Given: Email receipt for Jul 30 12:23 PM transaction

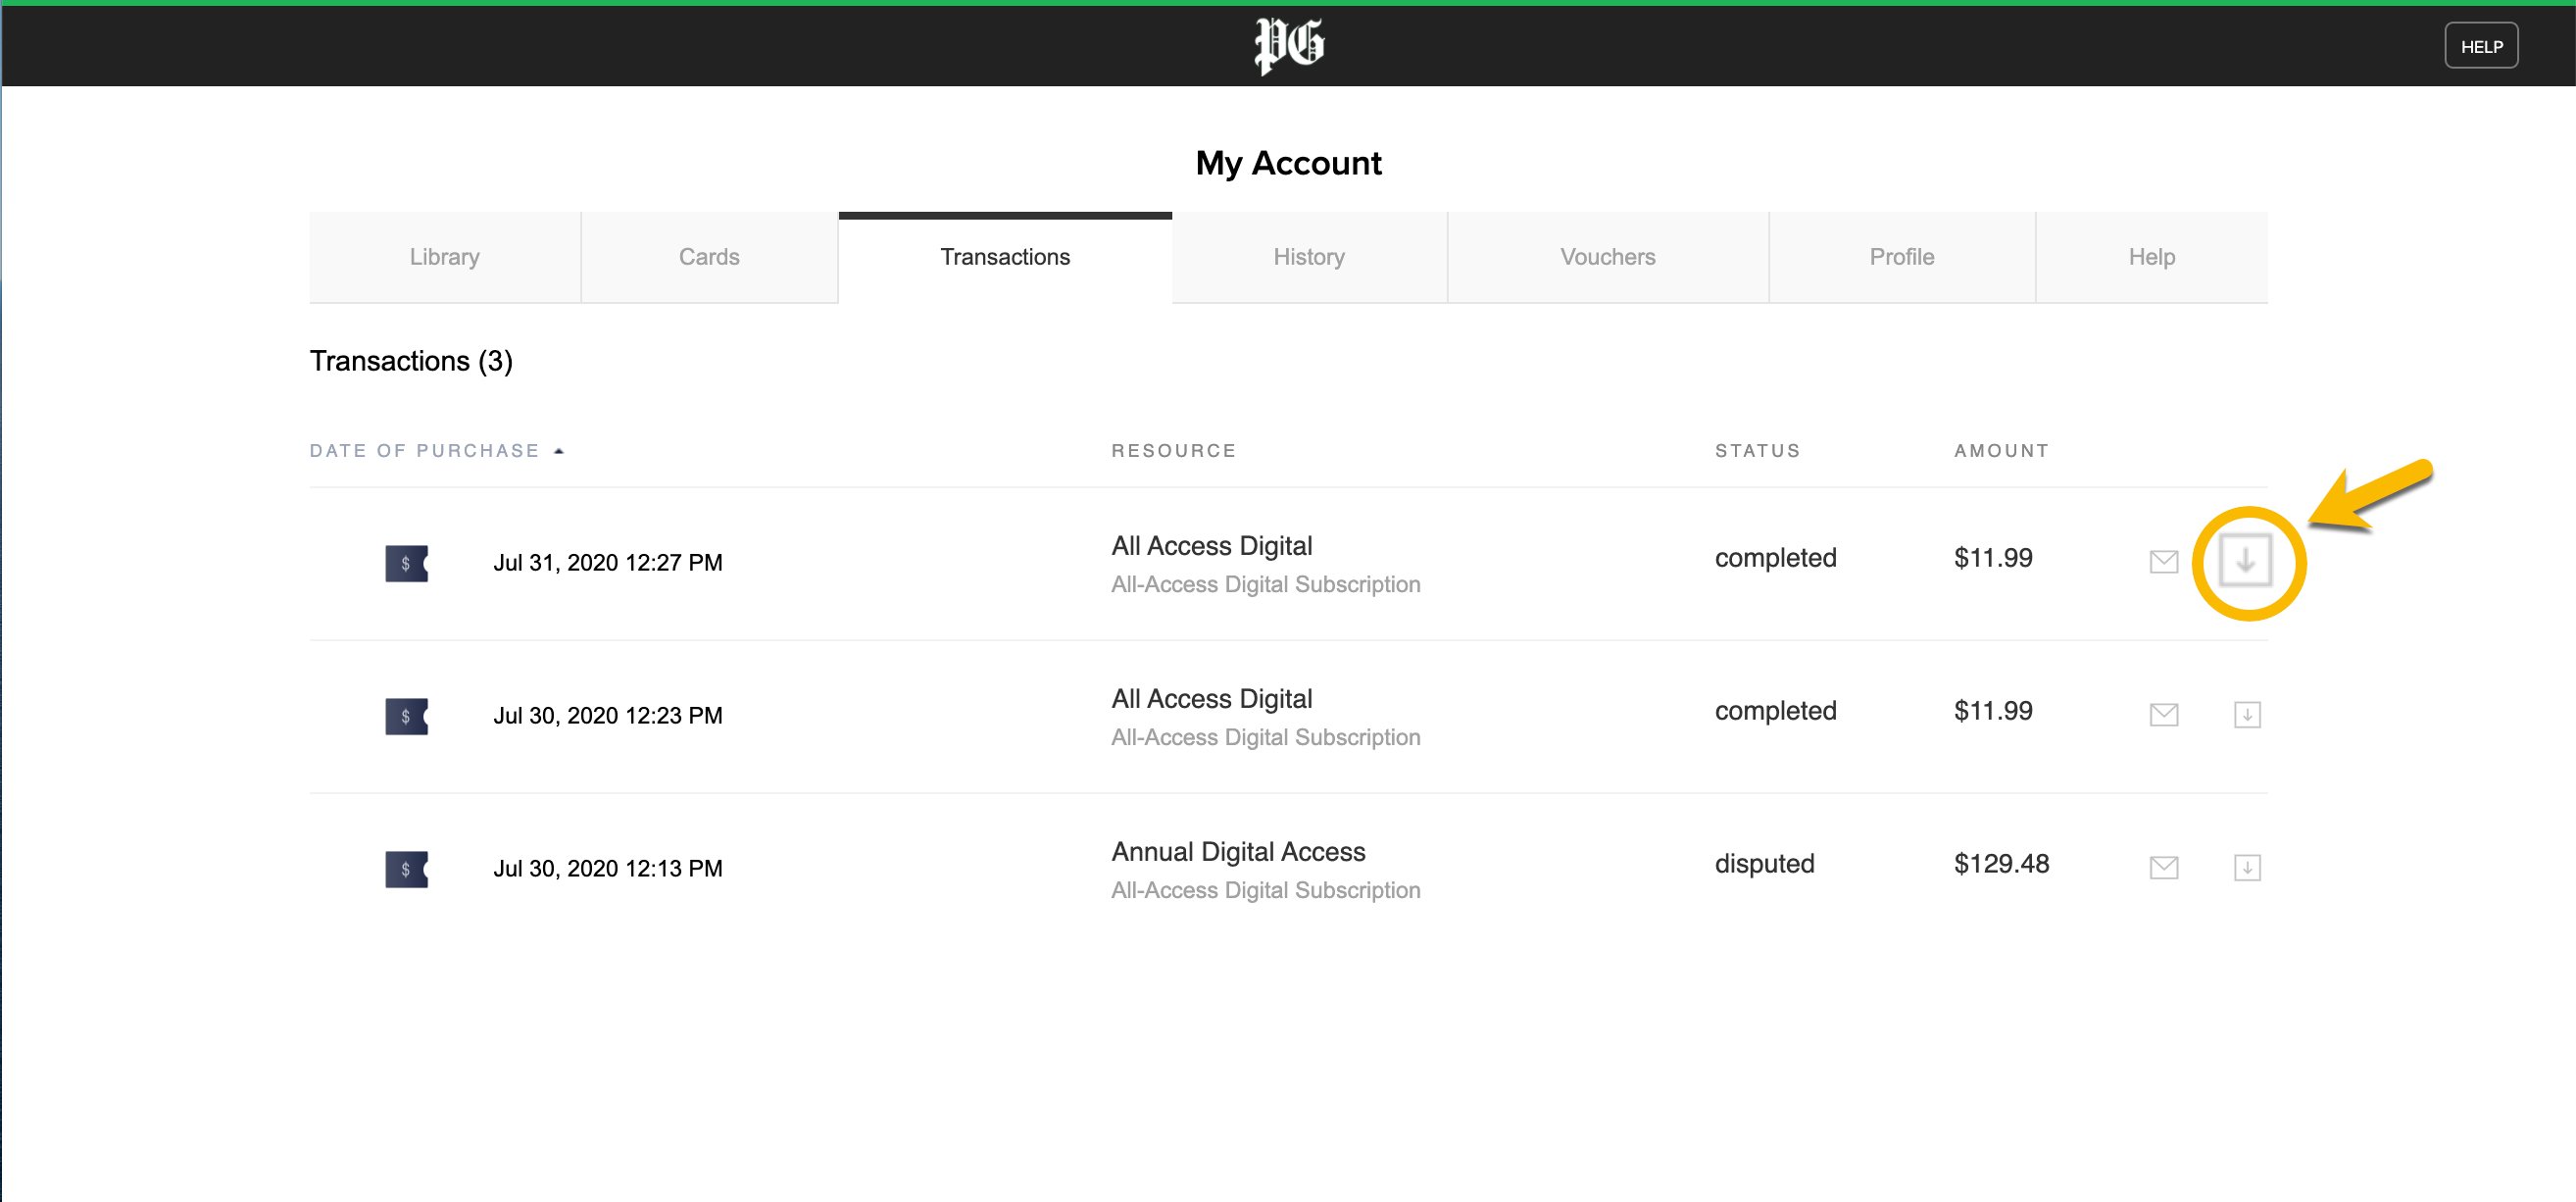Looking at the screenshot, I should pos(2163,715).
